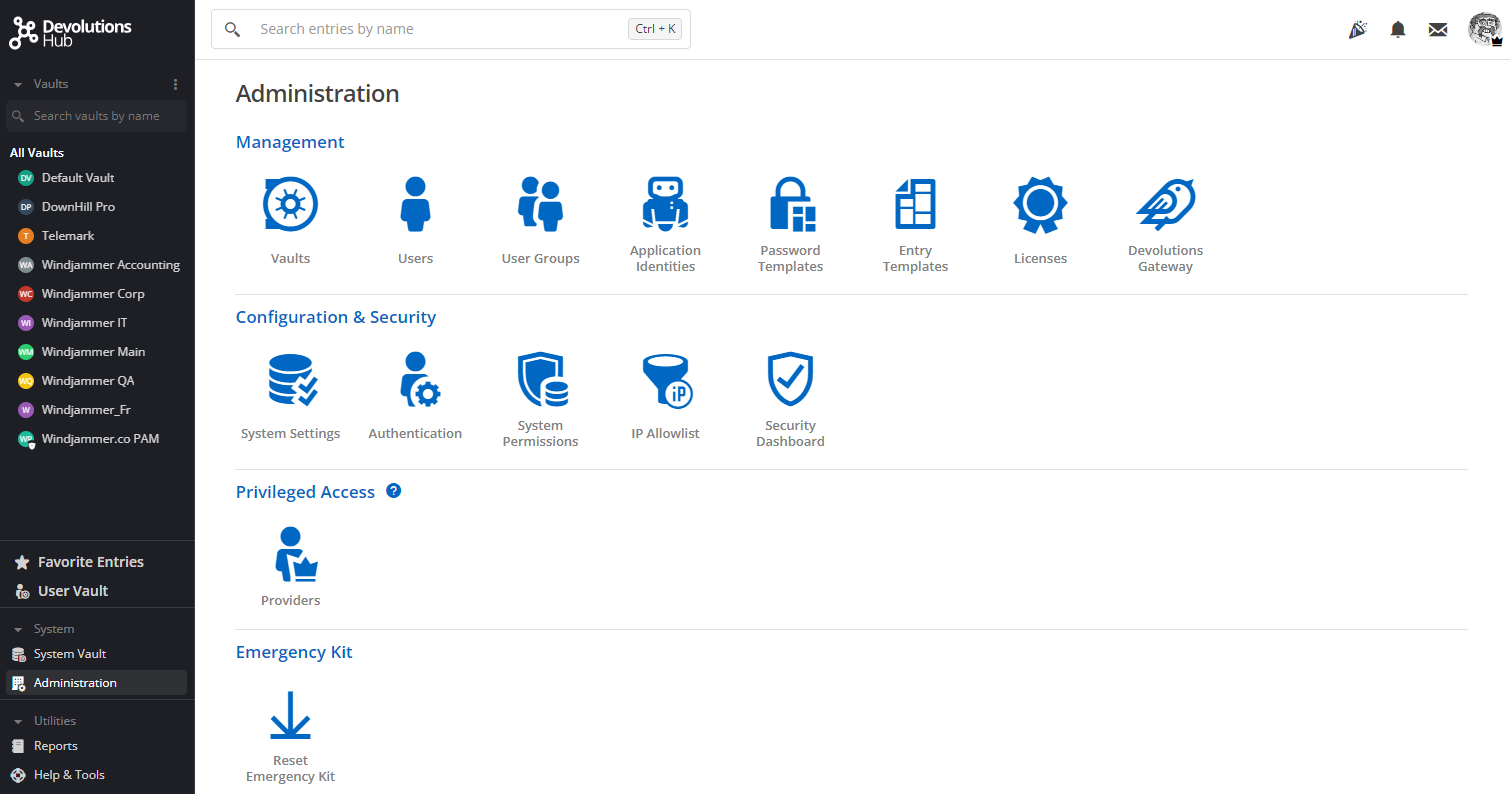Open Security Dashboard shield icon
Screen dimensions: 1510x794
click(790, 380)
